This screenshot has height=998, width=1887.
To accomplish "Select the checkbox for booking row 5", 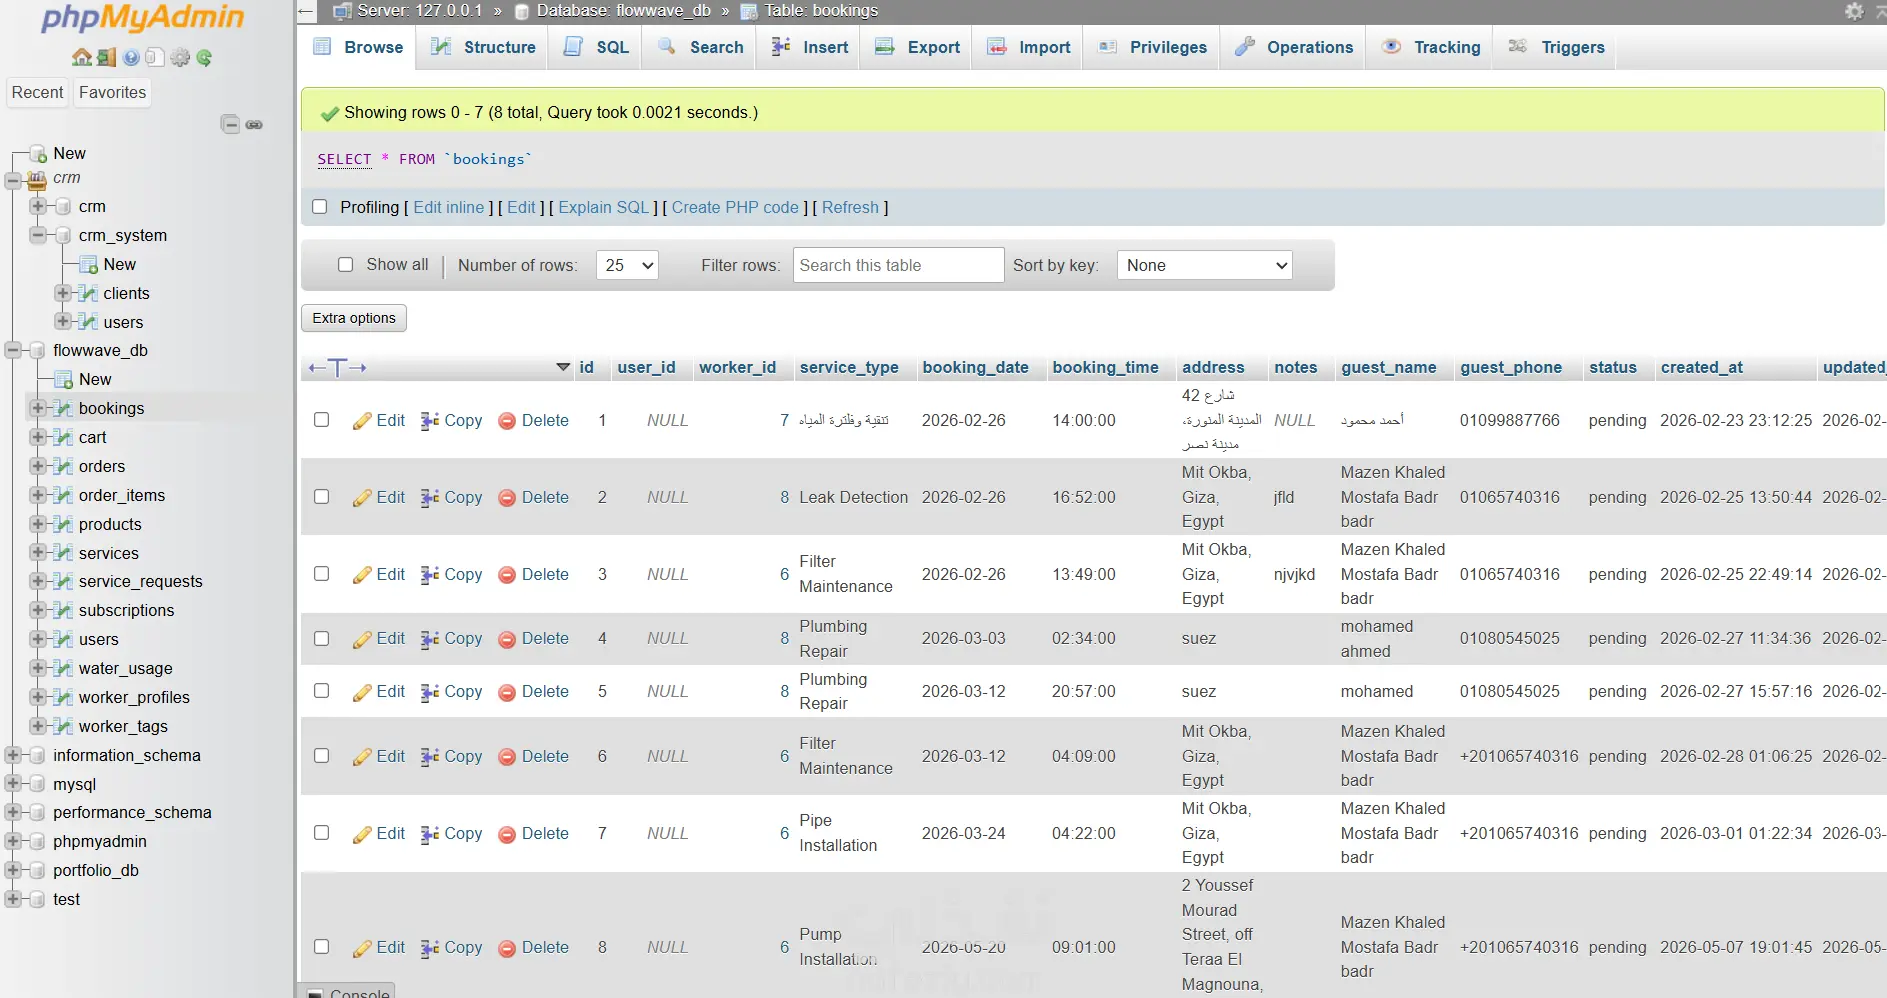I will point(322,691).
